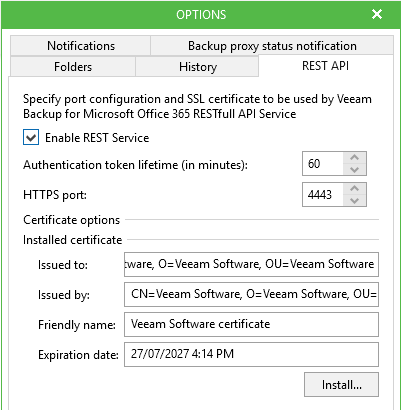This screenshot has height=410, width=401.
Task: Click the Enable REST Service label
Action: 97,138
